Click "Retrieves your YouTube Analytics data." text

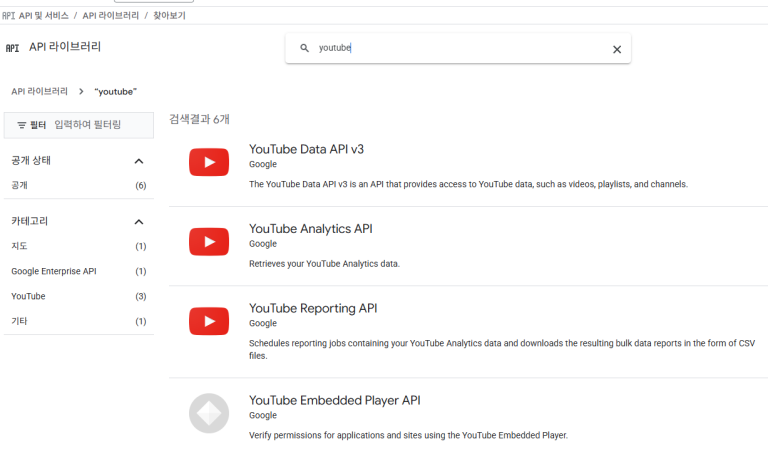324,264
